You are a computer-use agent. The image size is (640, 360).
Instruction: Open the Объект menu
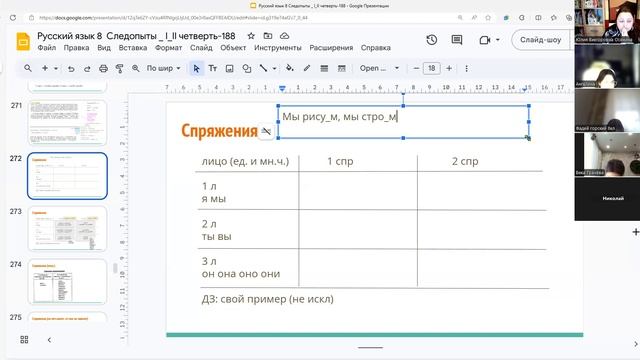(x=233, y=48)
